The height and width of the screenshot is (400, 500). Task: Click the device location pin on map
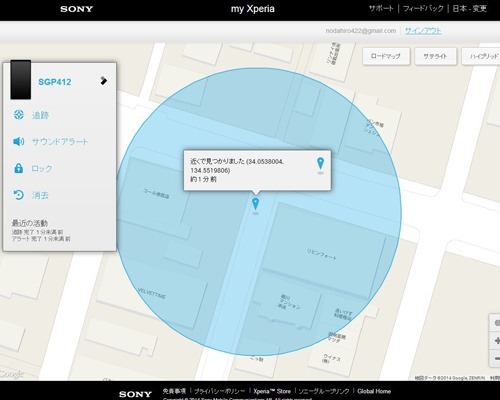(x=255, y=204)
